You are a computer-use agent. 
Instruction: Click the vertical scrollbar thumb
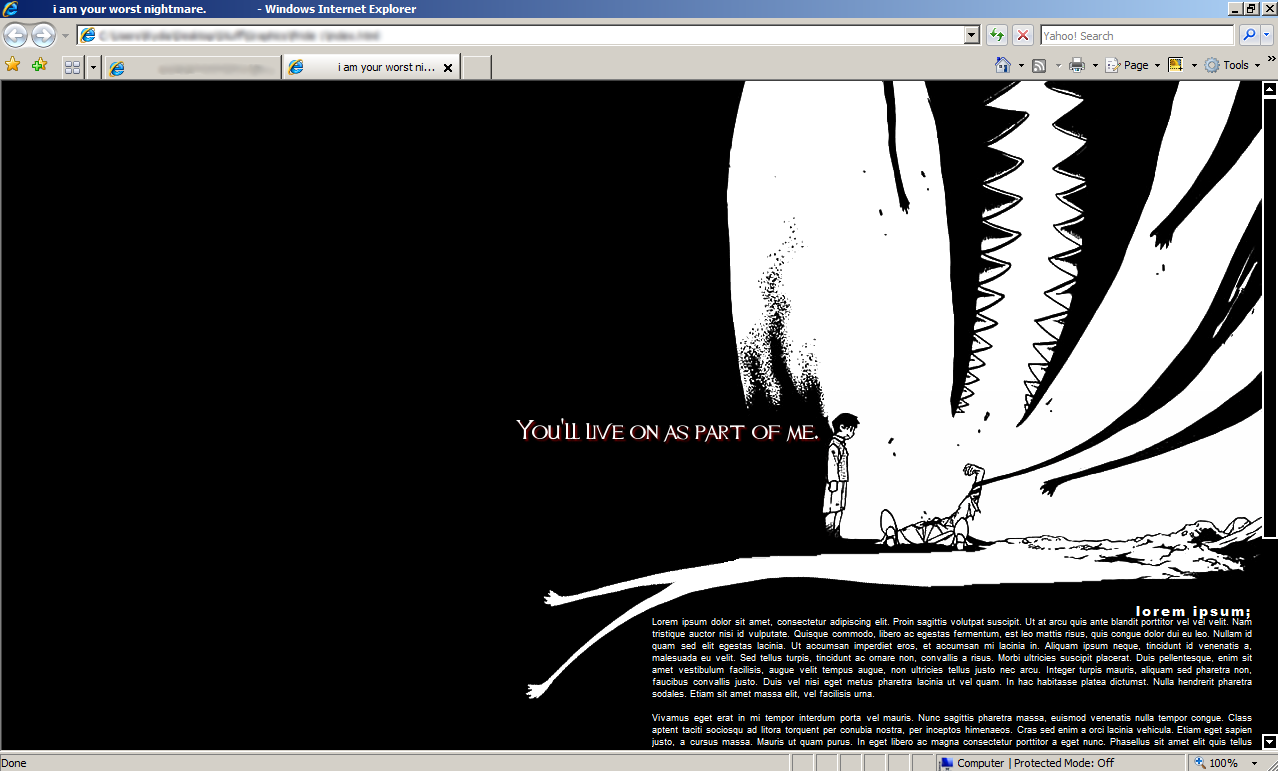1270,317
